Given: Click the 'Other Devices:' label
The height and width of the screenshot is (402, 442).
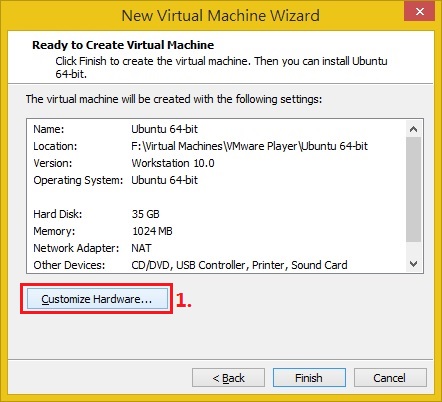Looking at the screenshot, I should [x=69, y=265].
